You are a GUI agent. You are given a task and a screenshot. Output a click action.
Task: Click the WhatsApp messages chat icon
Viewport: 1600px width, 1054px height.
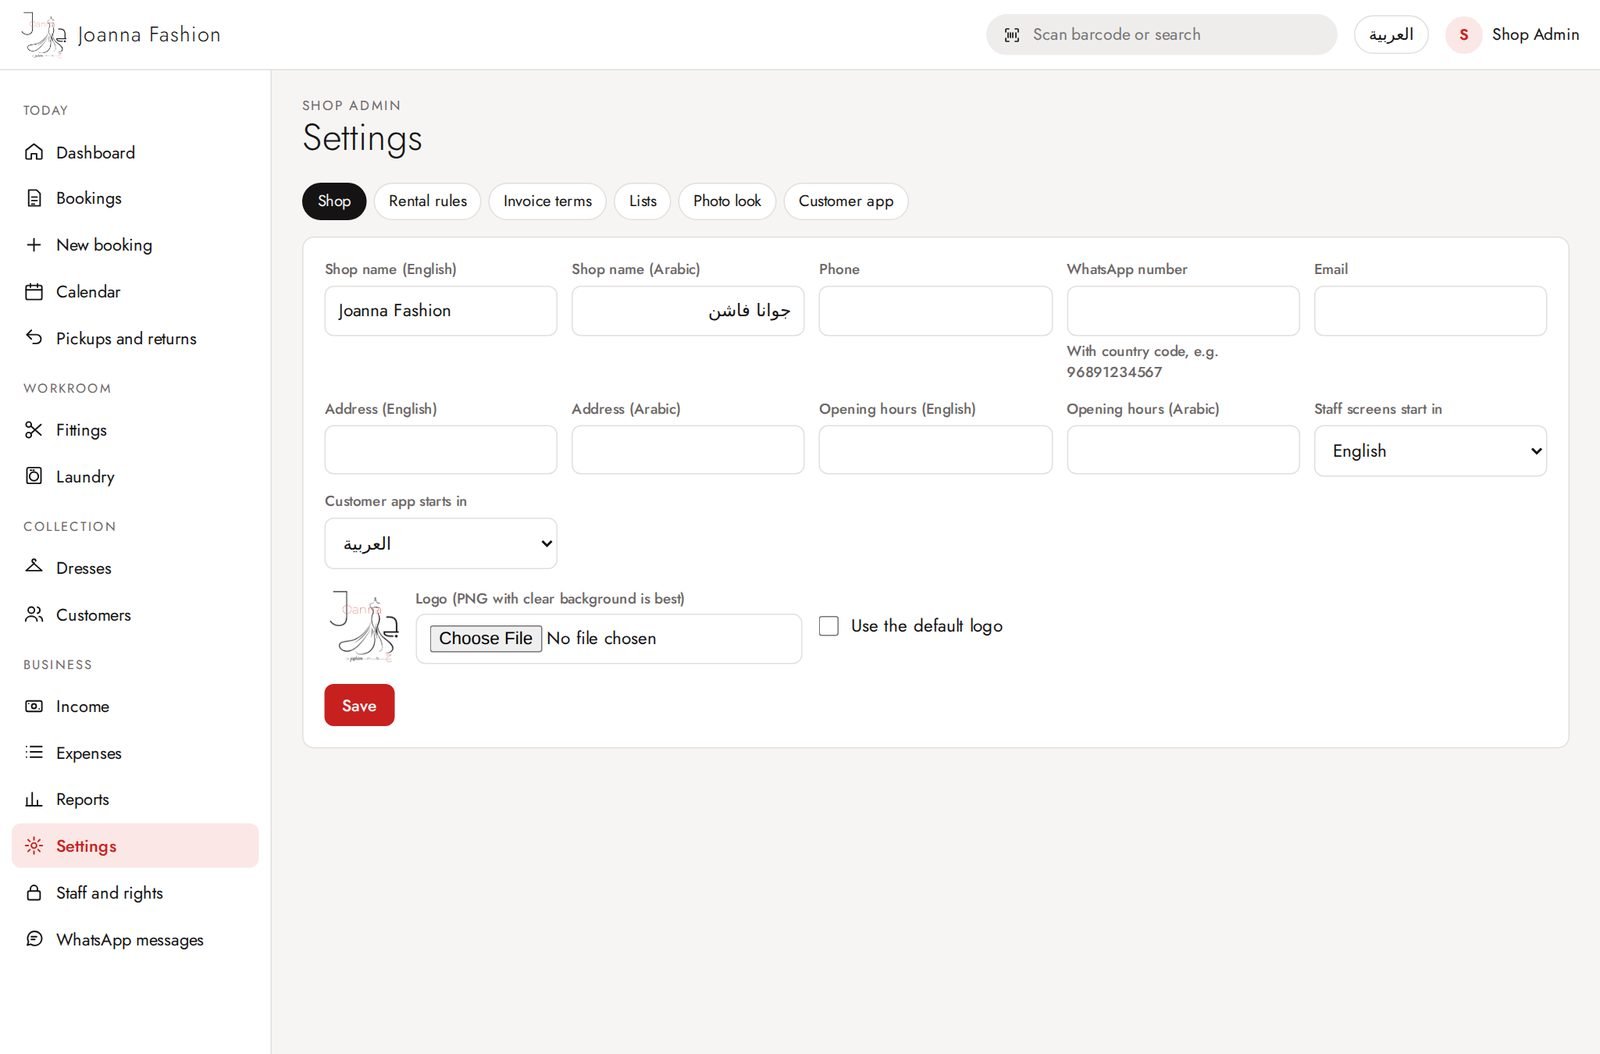(x=34, y=939)
